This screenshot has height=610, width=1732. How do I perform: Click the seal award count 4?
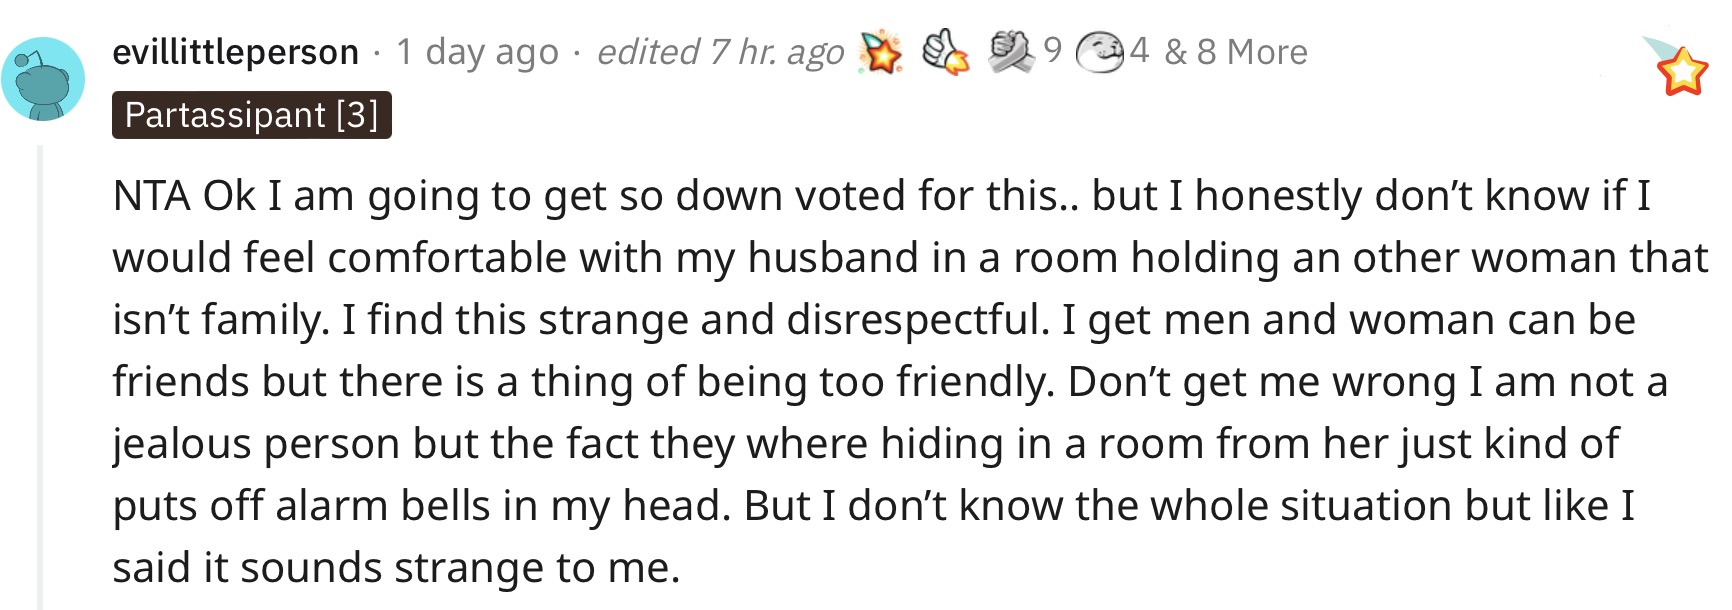click(x=1140, y=50)
